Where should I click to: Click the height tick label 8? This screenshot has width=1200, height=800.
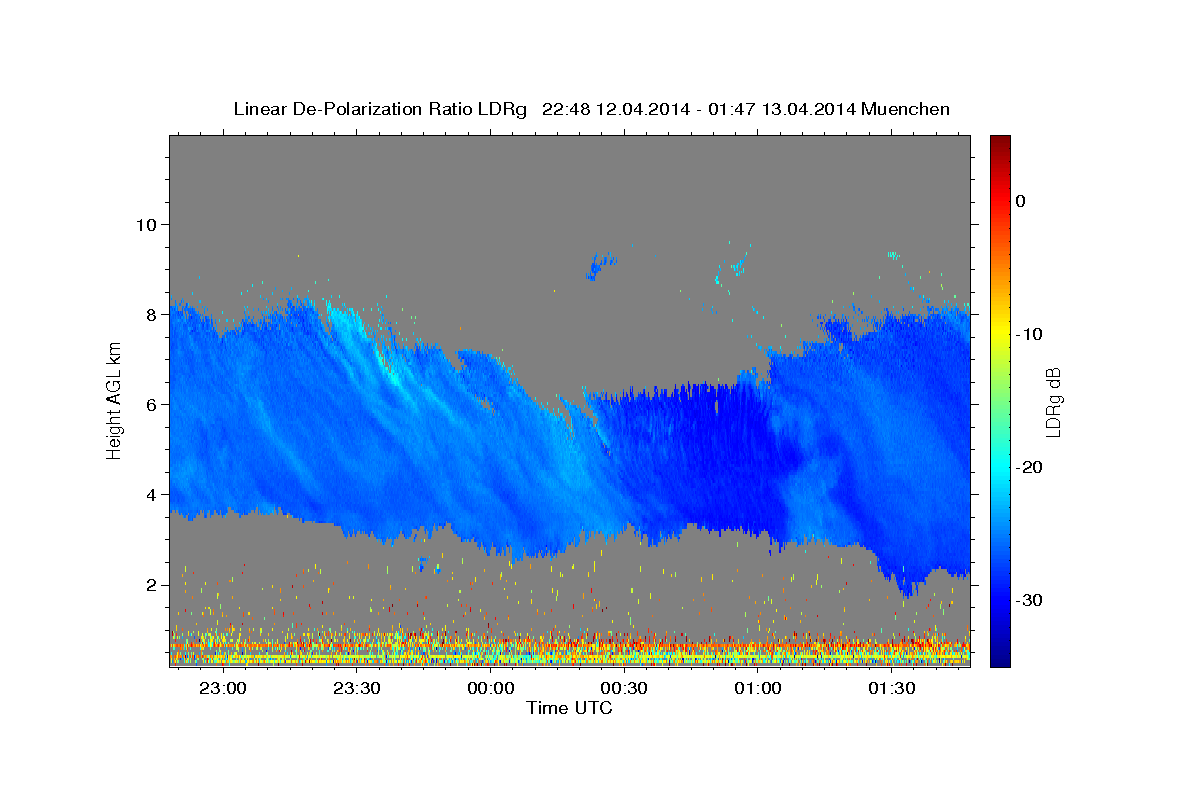click(150, 314)
